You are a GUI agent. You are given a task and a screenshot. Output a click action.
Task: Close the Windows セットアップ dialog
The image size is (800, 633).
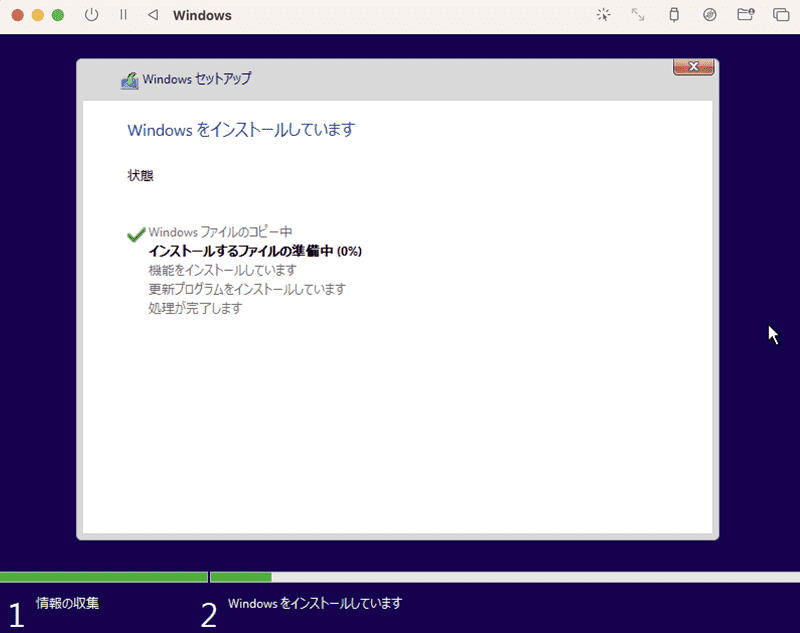(x=693, y=67)
